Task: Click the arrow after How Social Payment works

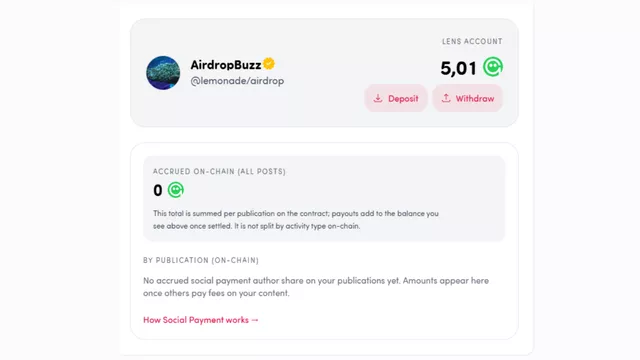Action: tap(255, 320)
